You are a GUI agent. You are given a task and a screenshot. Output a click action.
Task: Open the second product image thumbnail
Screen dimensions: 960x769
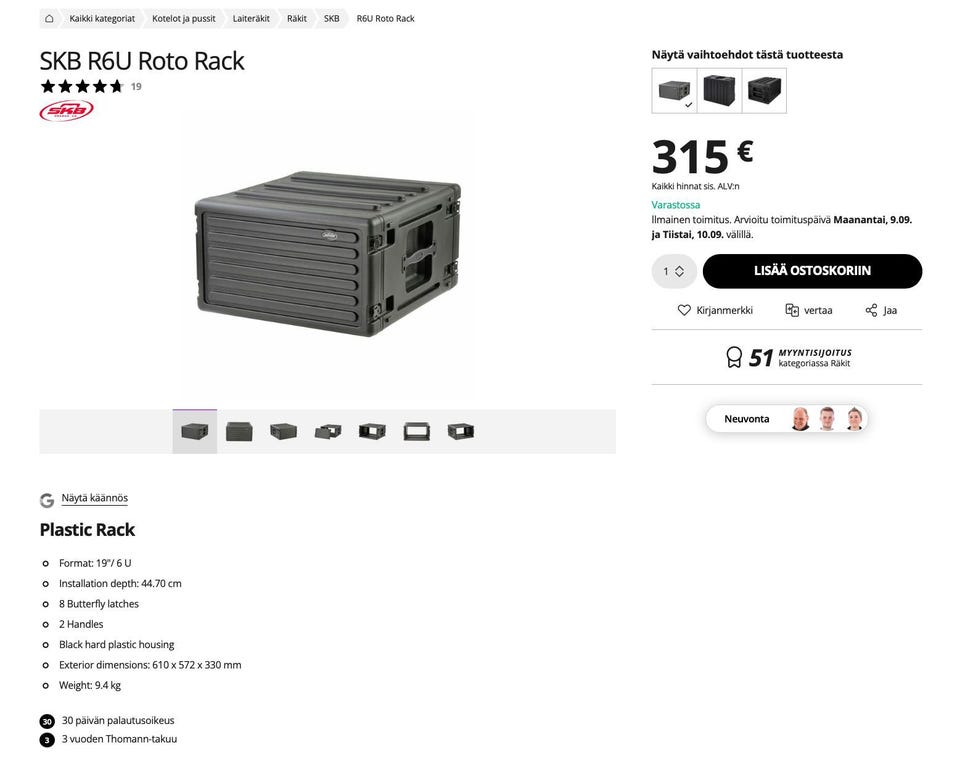tap(239, 432)
